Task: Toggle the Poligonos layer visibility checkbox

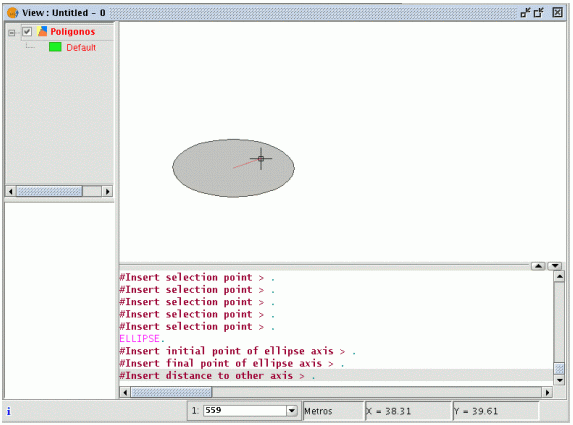Action: click(27, 32)
